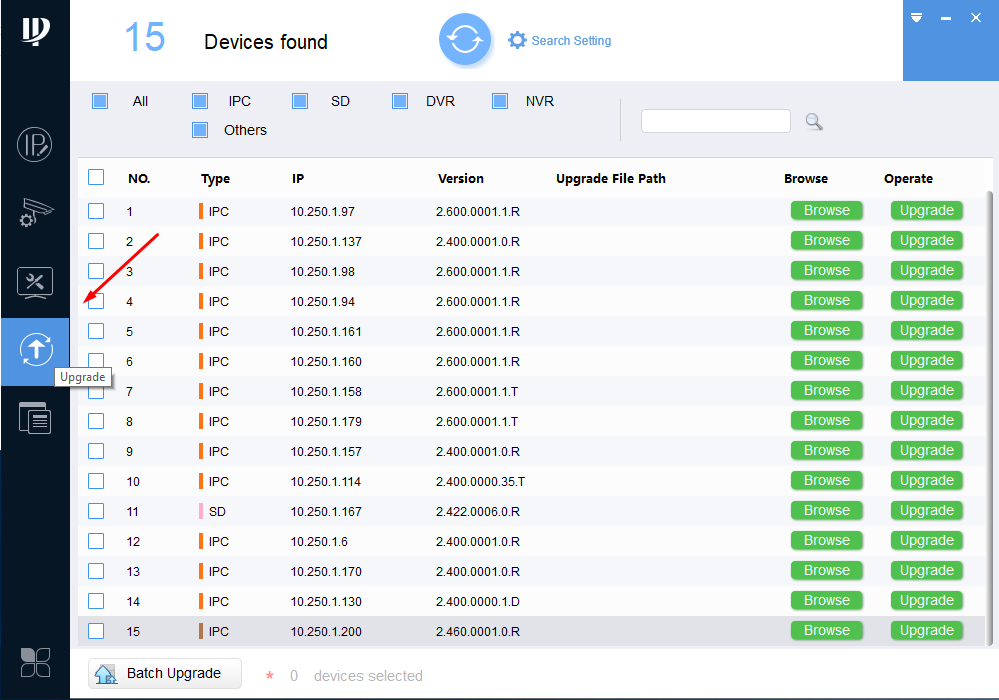Screen dimensions: 999x700
Task: Click IP address 10.250.1.170
Action: (326, 571)
